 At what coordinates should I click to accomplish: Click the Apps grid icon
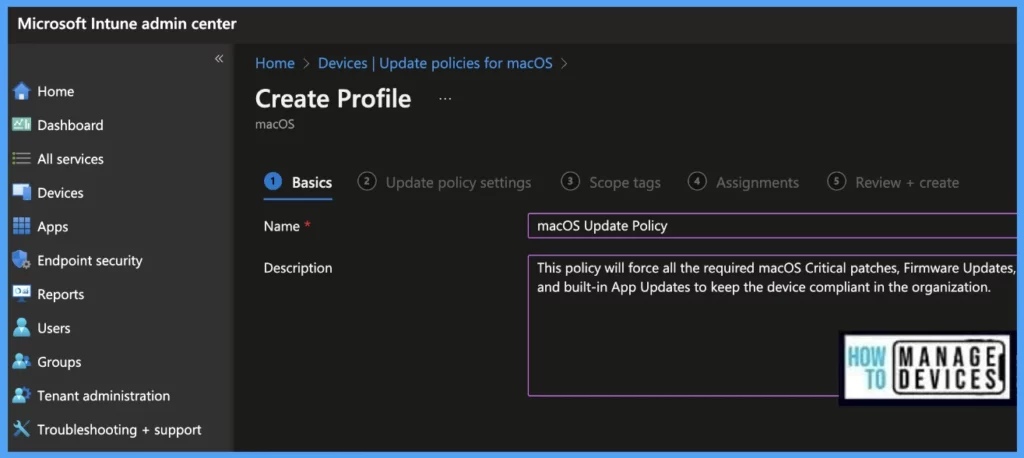click(x=22, y=227)
